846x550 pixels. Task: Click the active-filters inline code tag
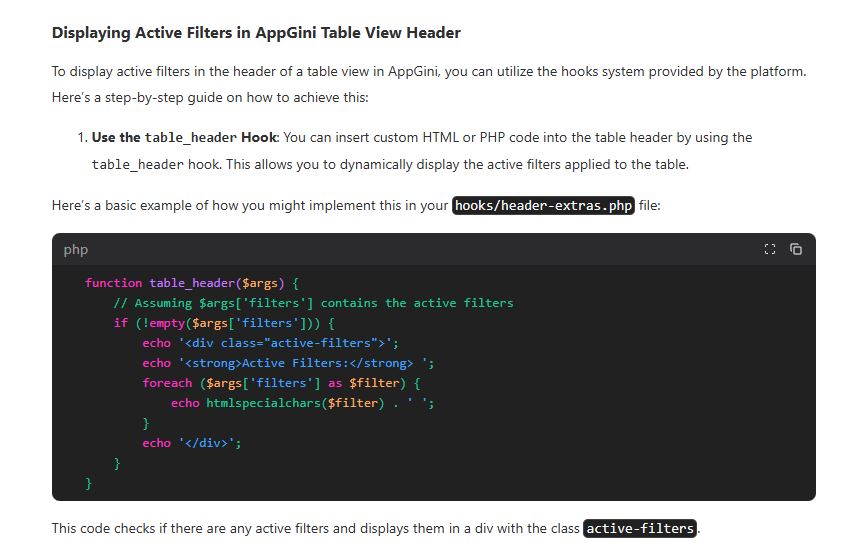tap(640, 528)
